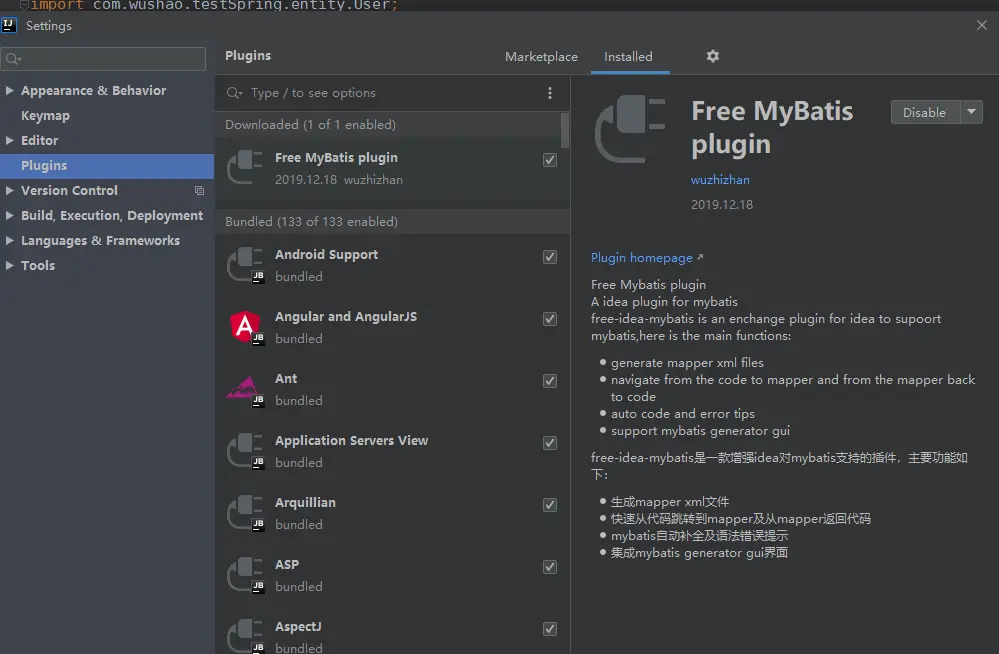Open the dropdown arrow next to Disable
This screenshot has width=999, height=654.
coord(972,112)
